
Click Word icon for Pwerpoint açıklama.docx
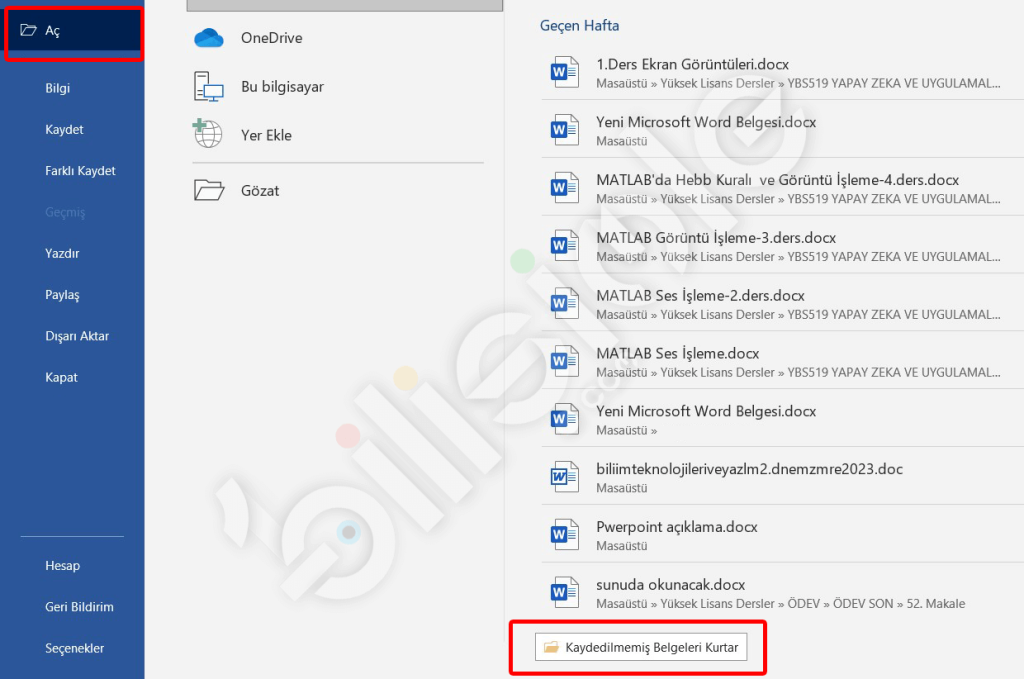565,535
